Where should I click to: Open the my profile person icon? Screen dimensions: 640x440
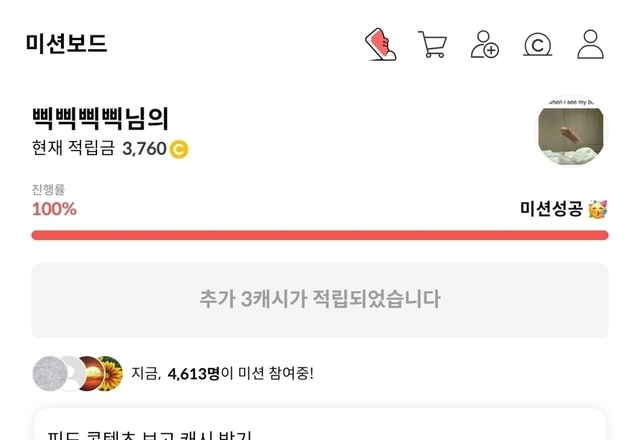591,45
